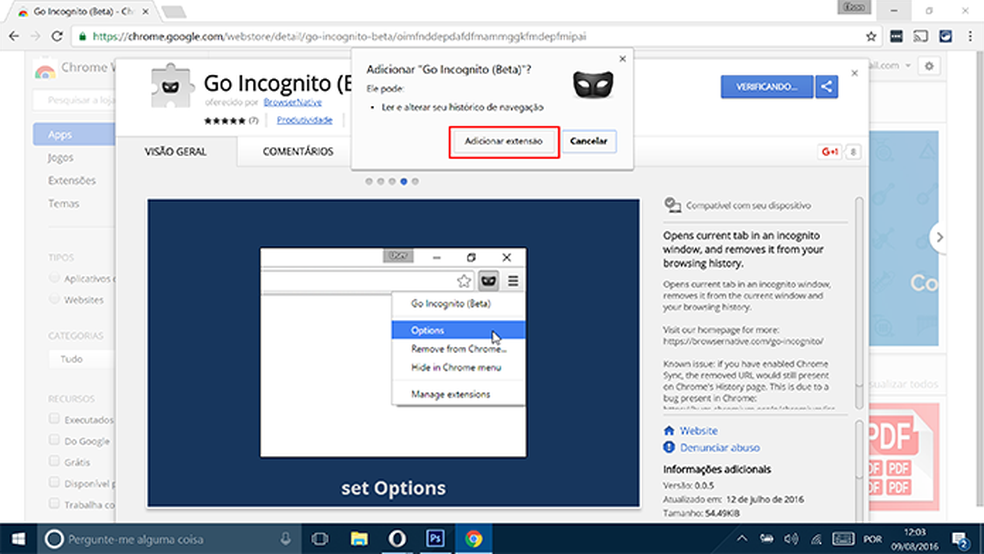Screen dimensions: 984x554
Task: Check the Trabalha com checkbox
Action: click(55, 503)
